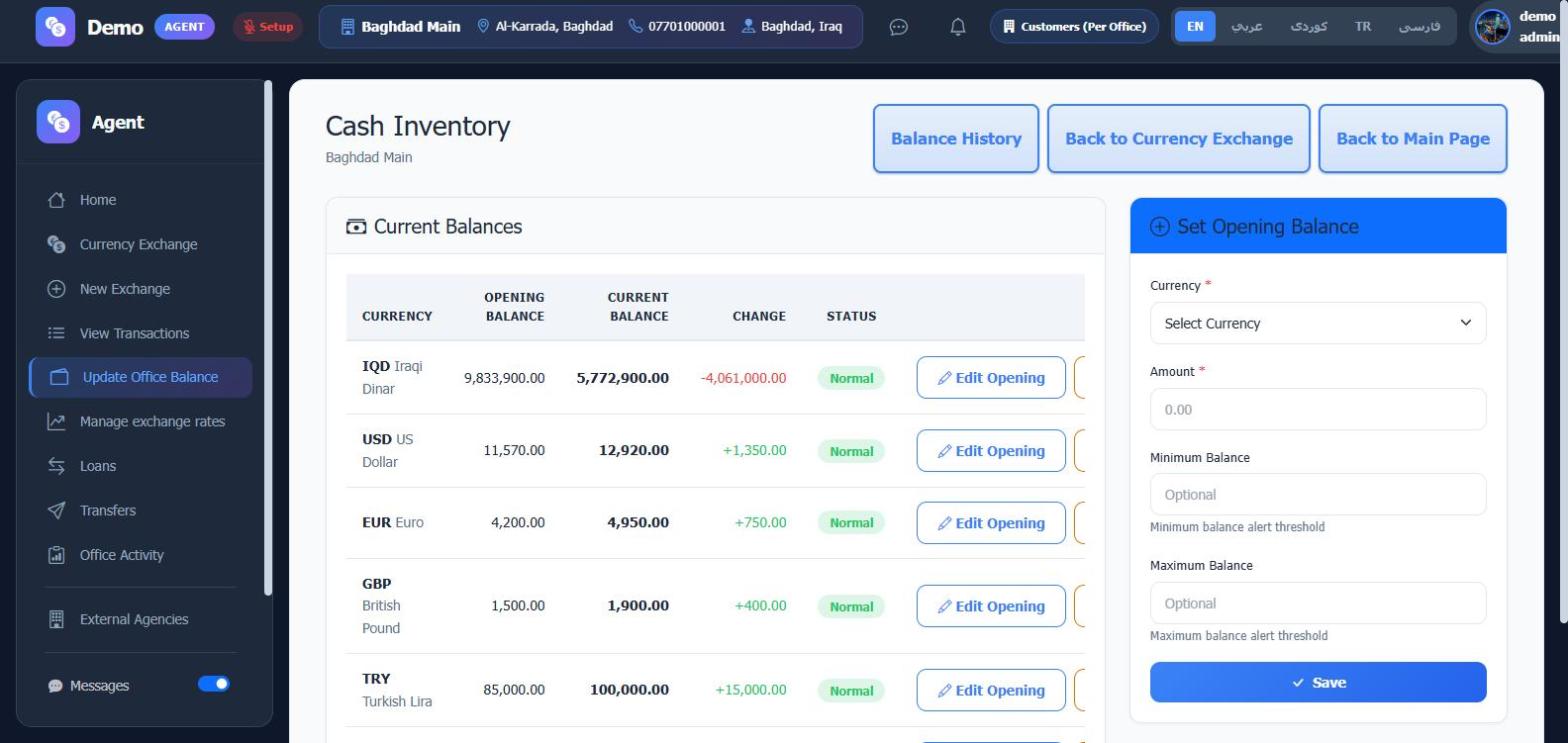Switch language to EN
Screen dimensions: 1568x743
click(x=1195, y=27)
